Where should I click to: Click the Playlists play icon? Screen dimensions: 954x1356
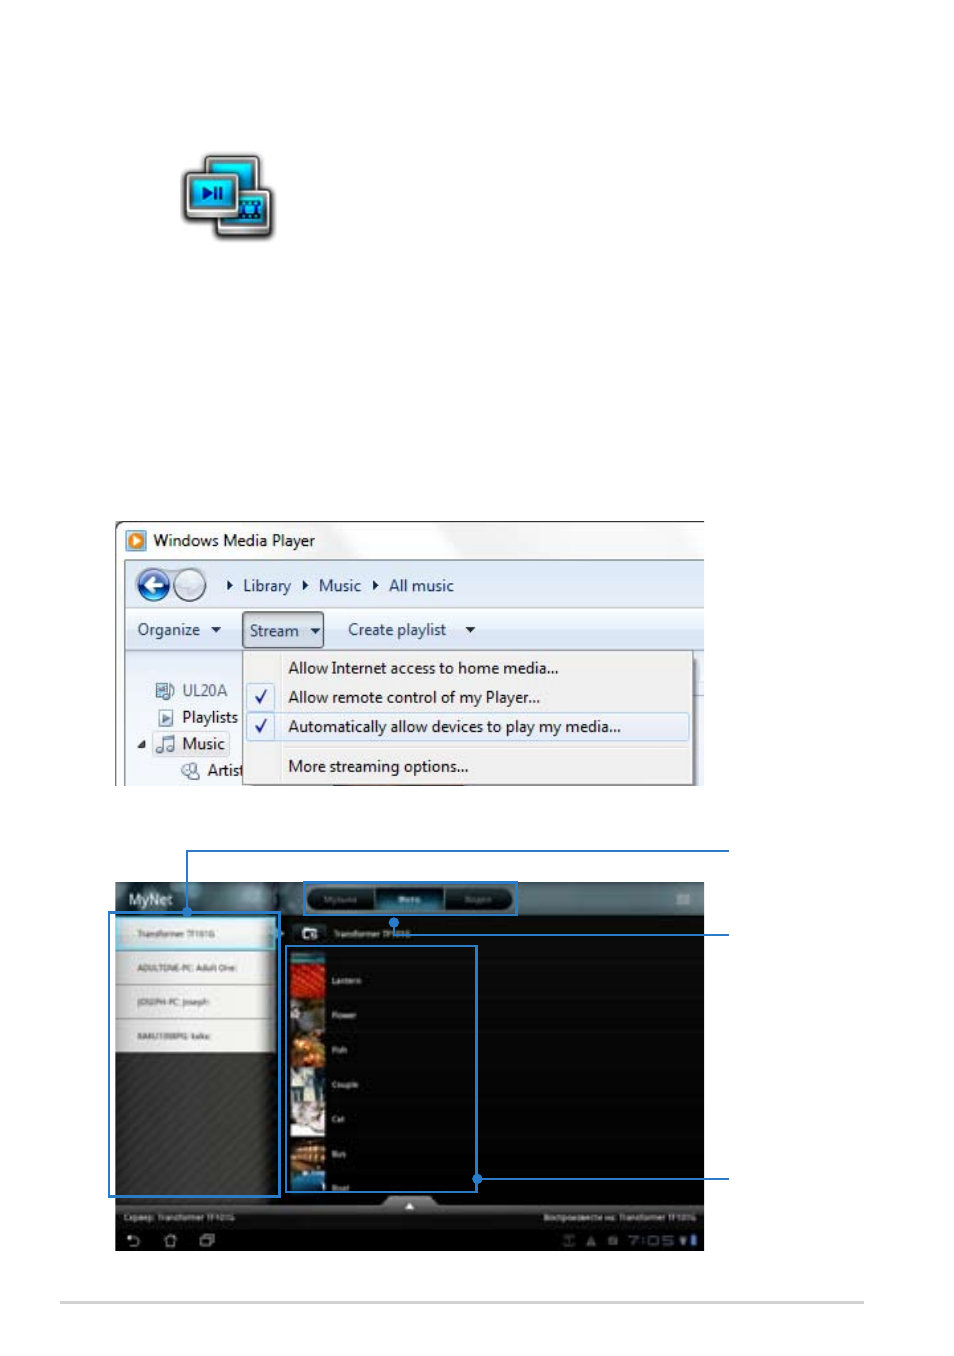[x=166, y=718]
